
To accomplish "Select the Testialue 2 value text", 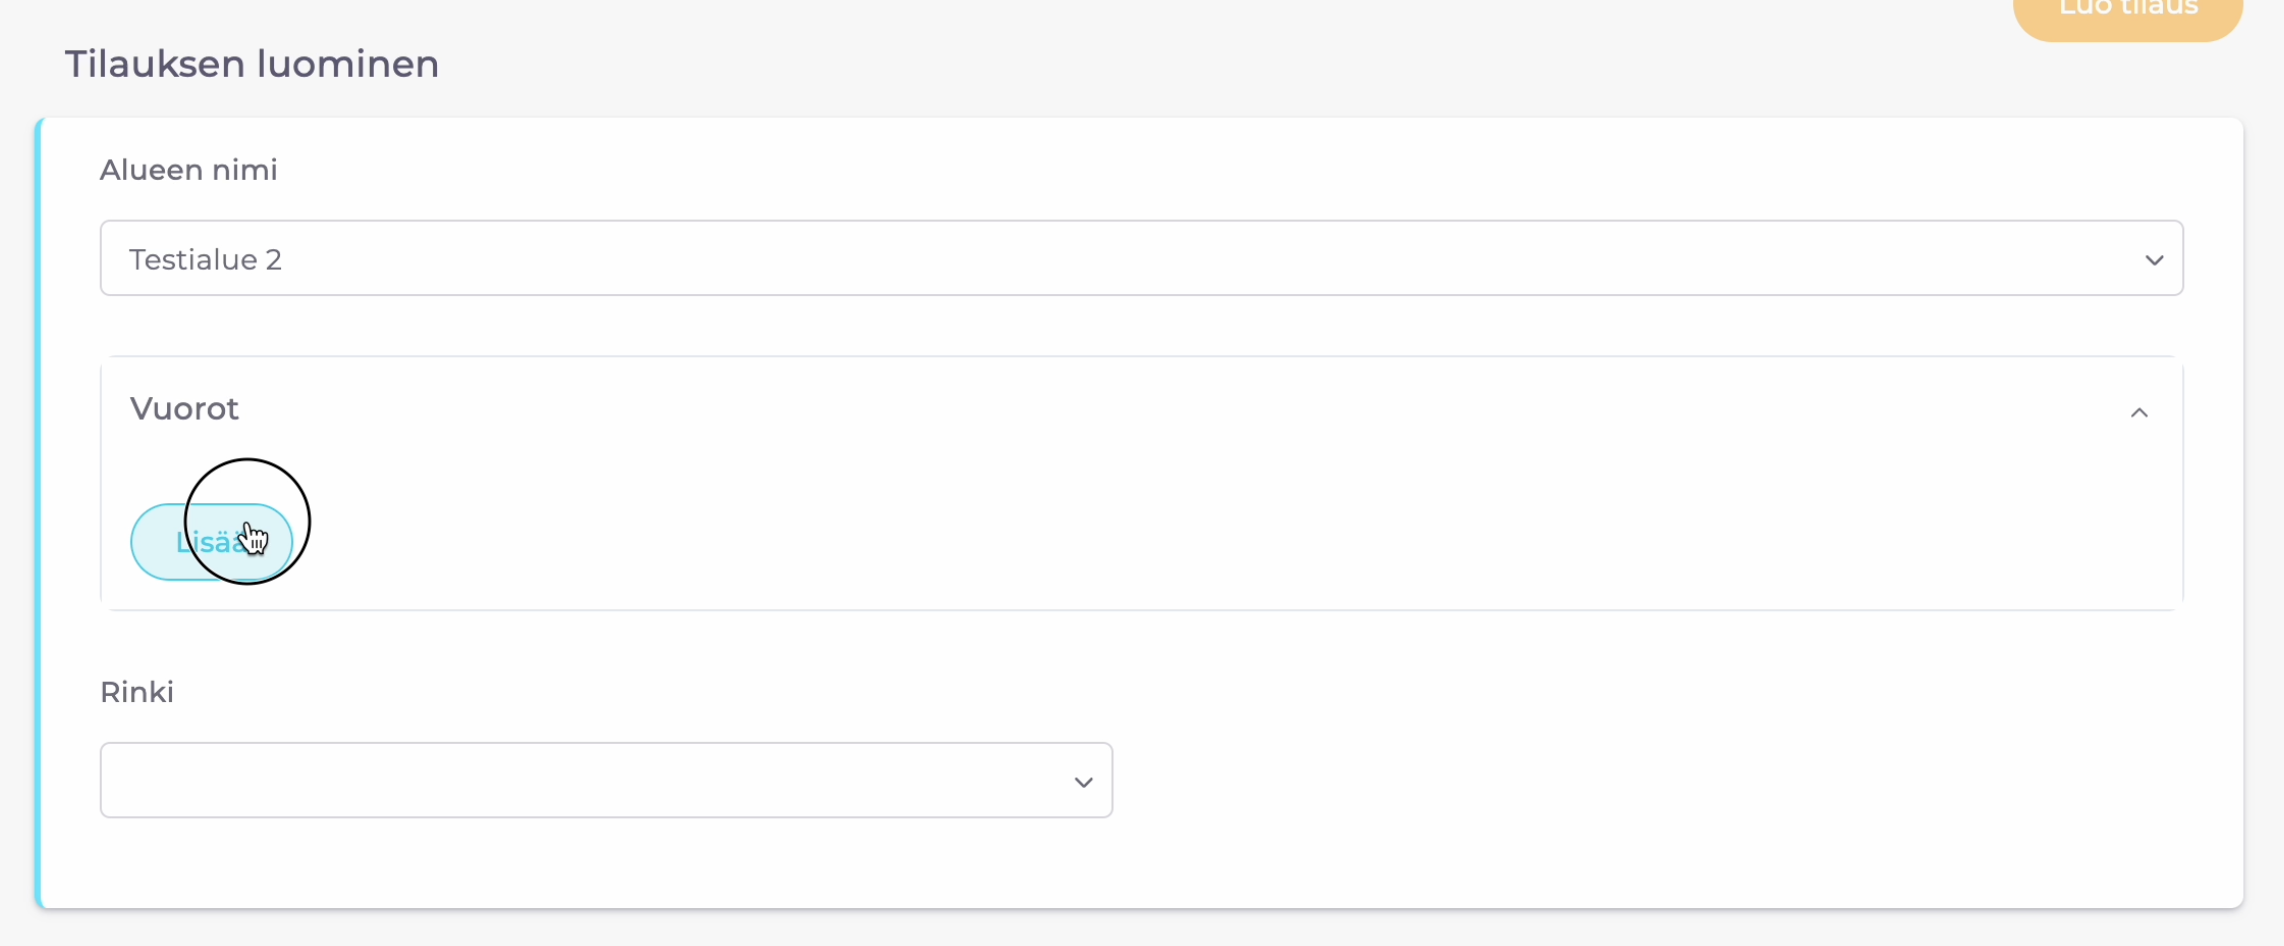I will pos(206,260).
